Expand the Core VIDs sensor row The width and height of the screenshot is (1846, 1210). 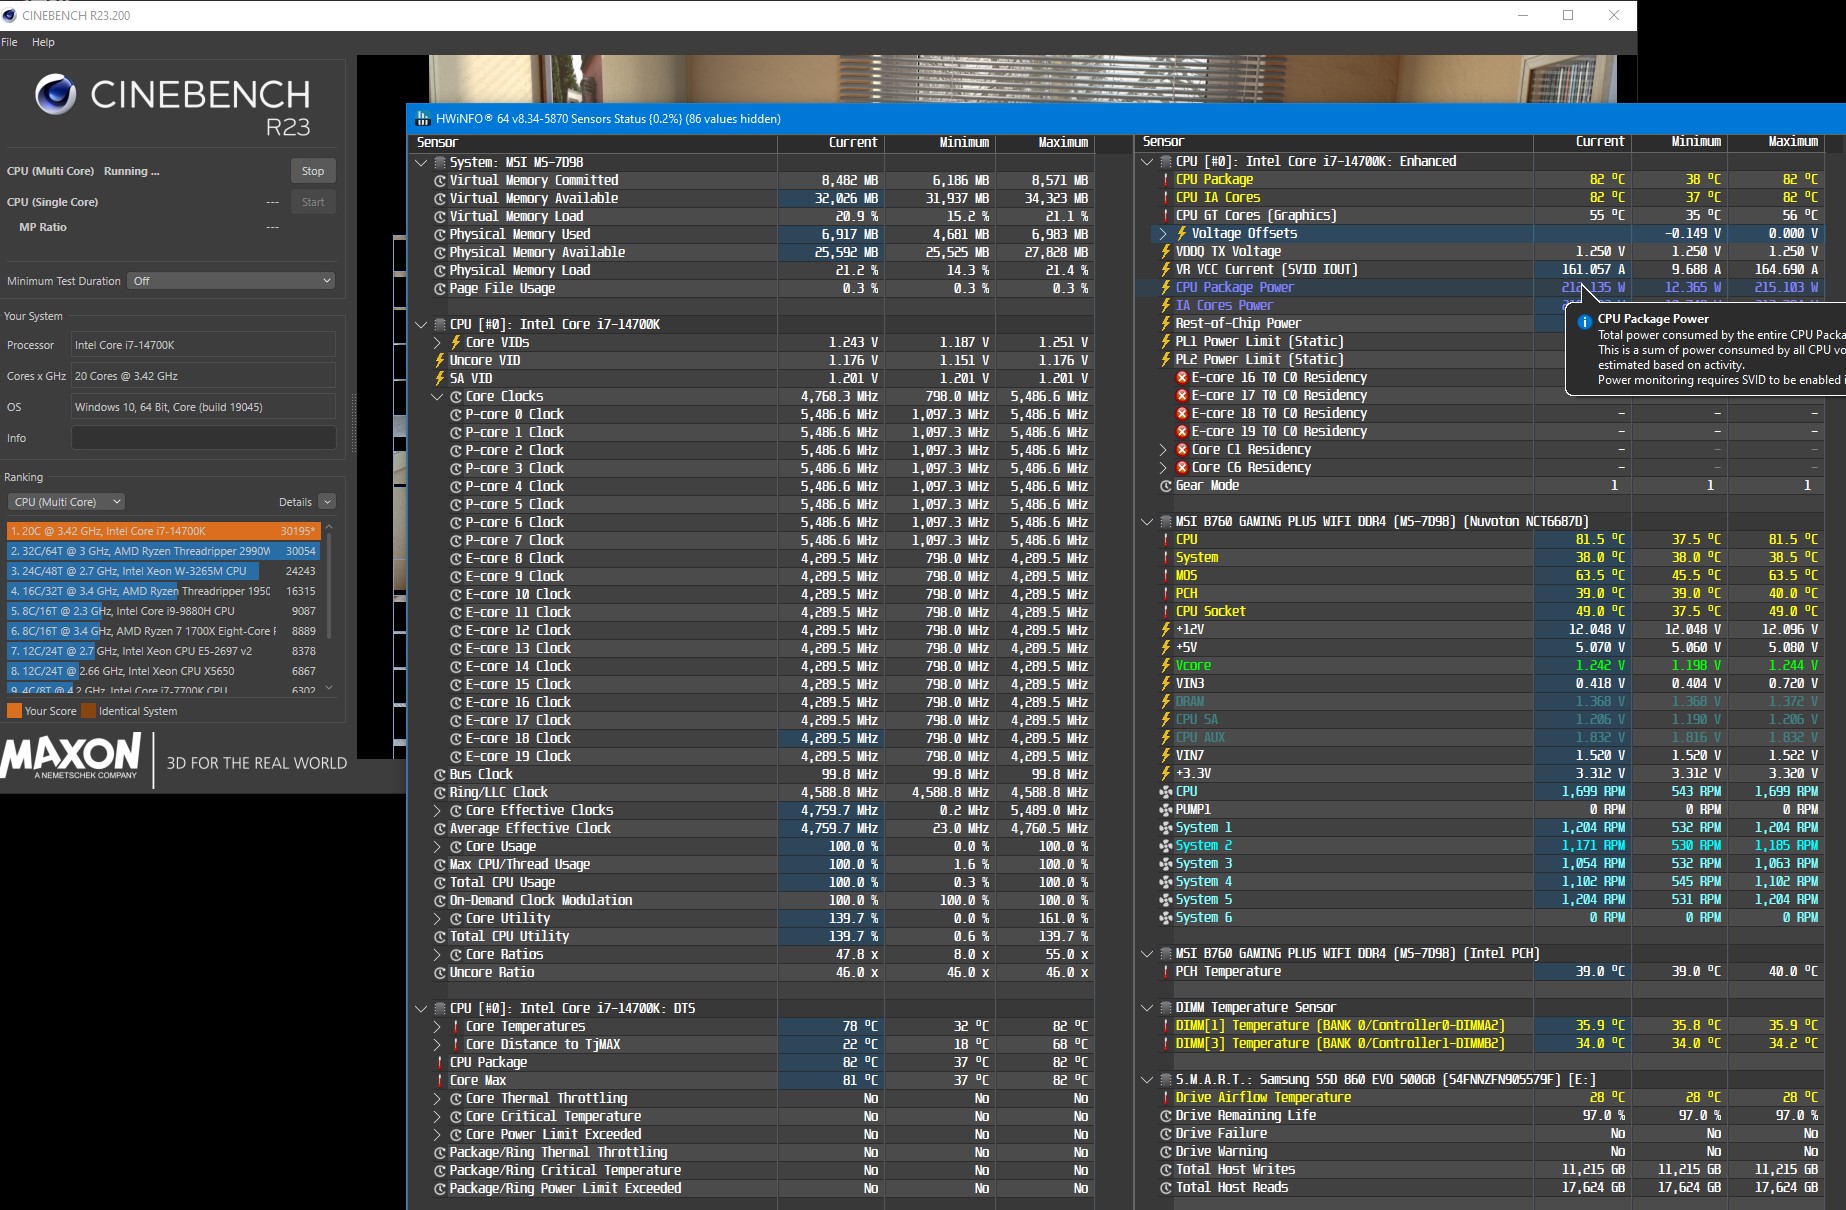tap(437, 343)
